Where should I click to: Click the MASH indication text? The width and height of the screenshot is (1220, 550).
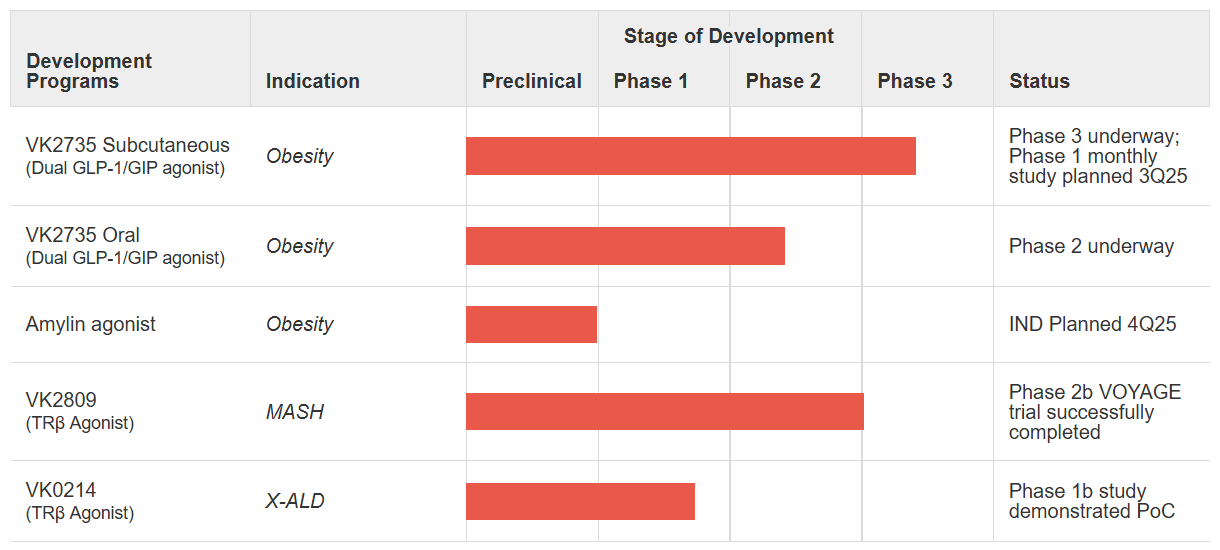pyautogui.click(x=294, y=412)
